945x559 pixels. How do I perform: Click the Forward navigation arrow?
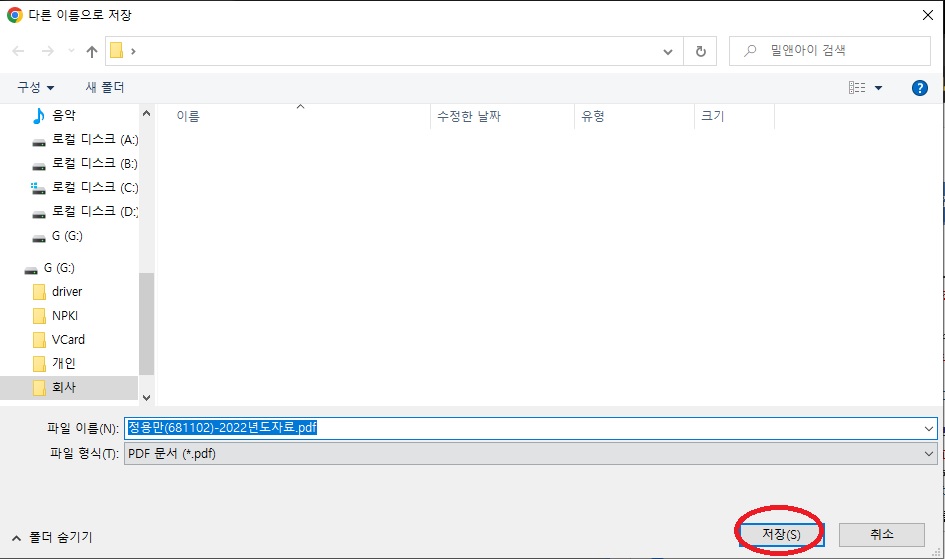48,51
